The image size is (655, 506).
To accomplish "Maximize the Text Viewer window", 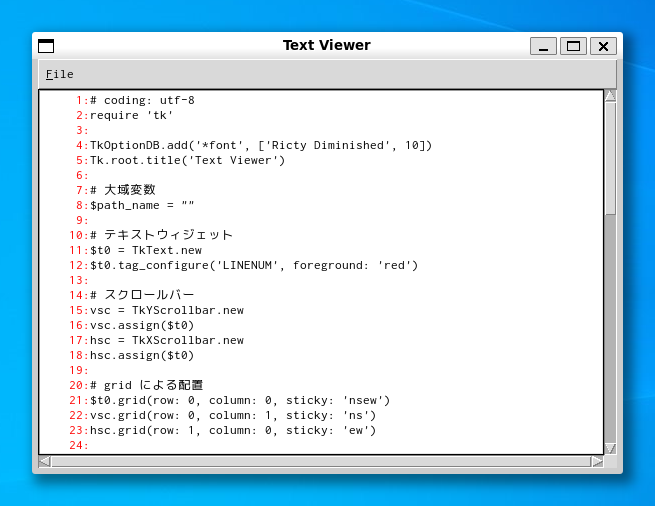I will point(573,46).
